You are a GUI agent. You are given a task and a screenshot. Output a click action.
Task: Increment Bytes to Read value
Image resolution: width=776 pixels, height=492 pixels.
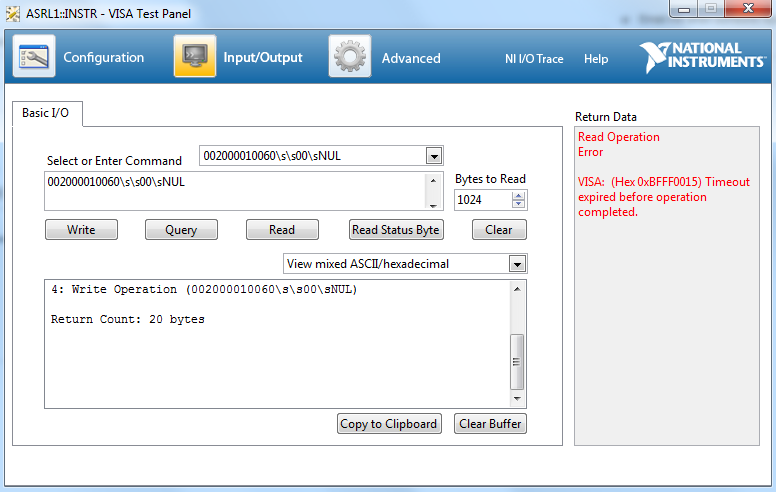click(x=519, y=196)
